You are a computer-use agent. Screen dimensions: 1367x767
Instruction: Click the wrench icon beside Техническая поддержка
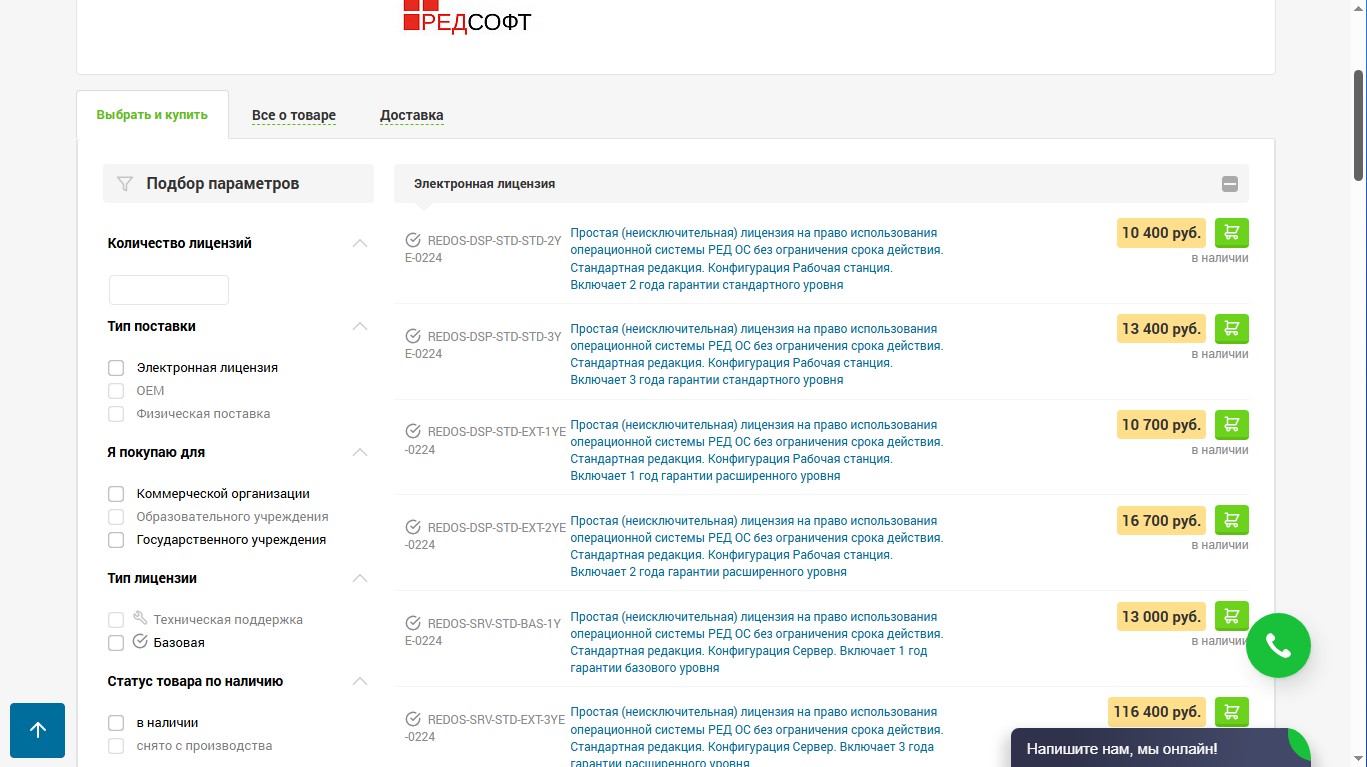coord(140,618)
